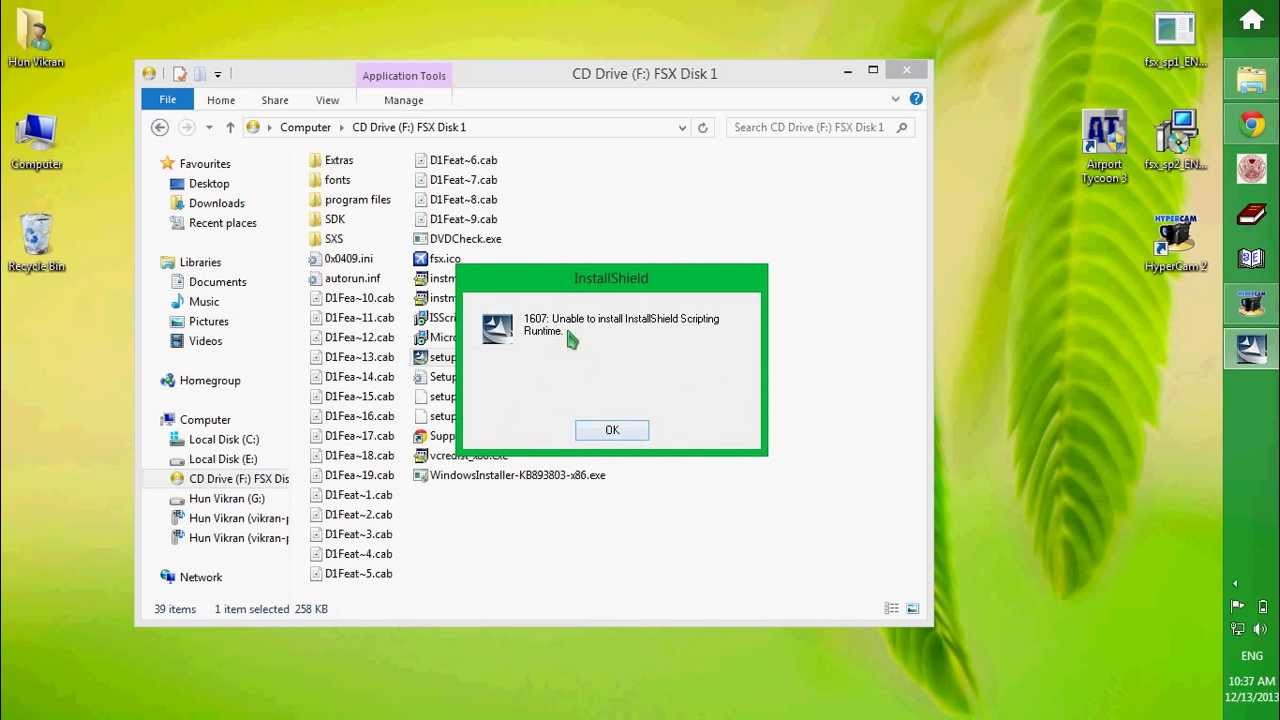Open Airport Tycoon 3 desktop shortcut

tap(1104, 148)
